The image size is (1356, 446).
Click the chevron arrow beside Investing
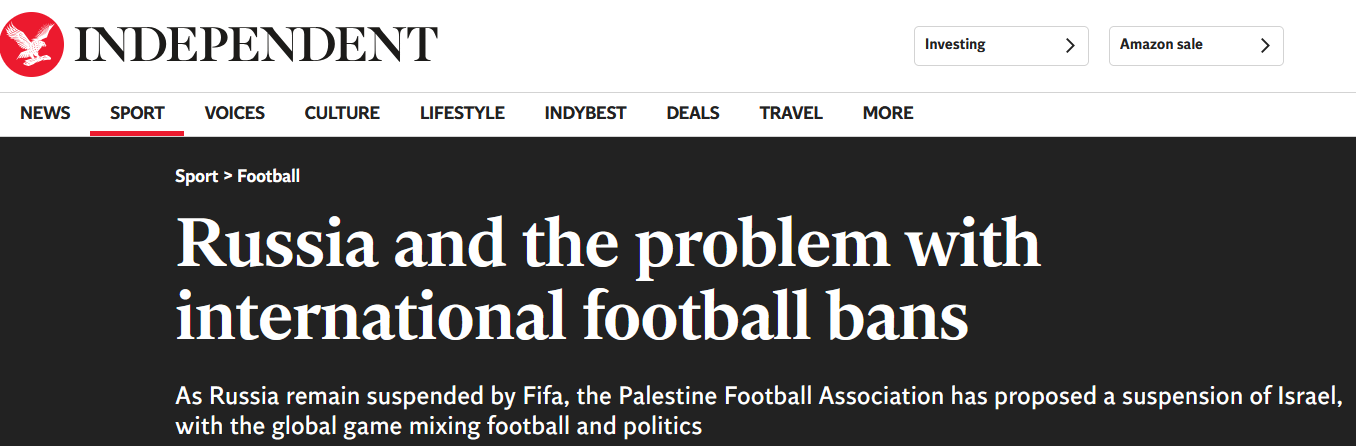click(1070, 45)
